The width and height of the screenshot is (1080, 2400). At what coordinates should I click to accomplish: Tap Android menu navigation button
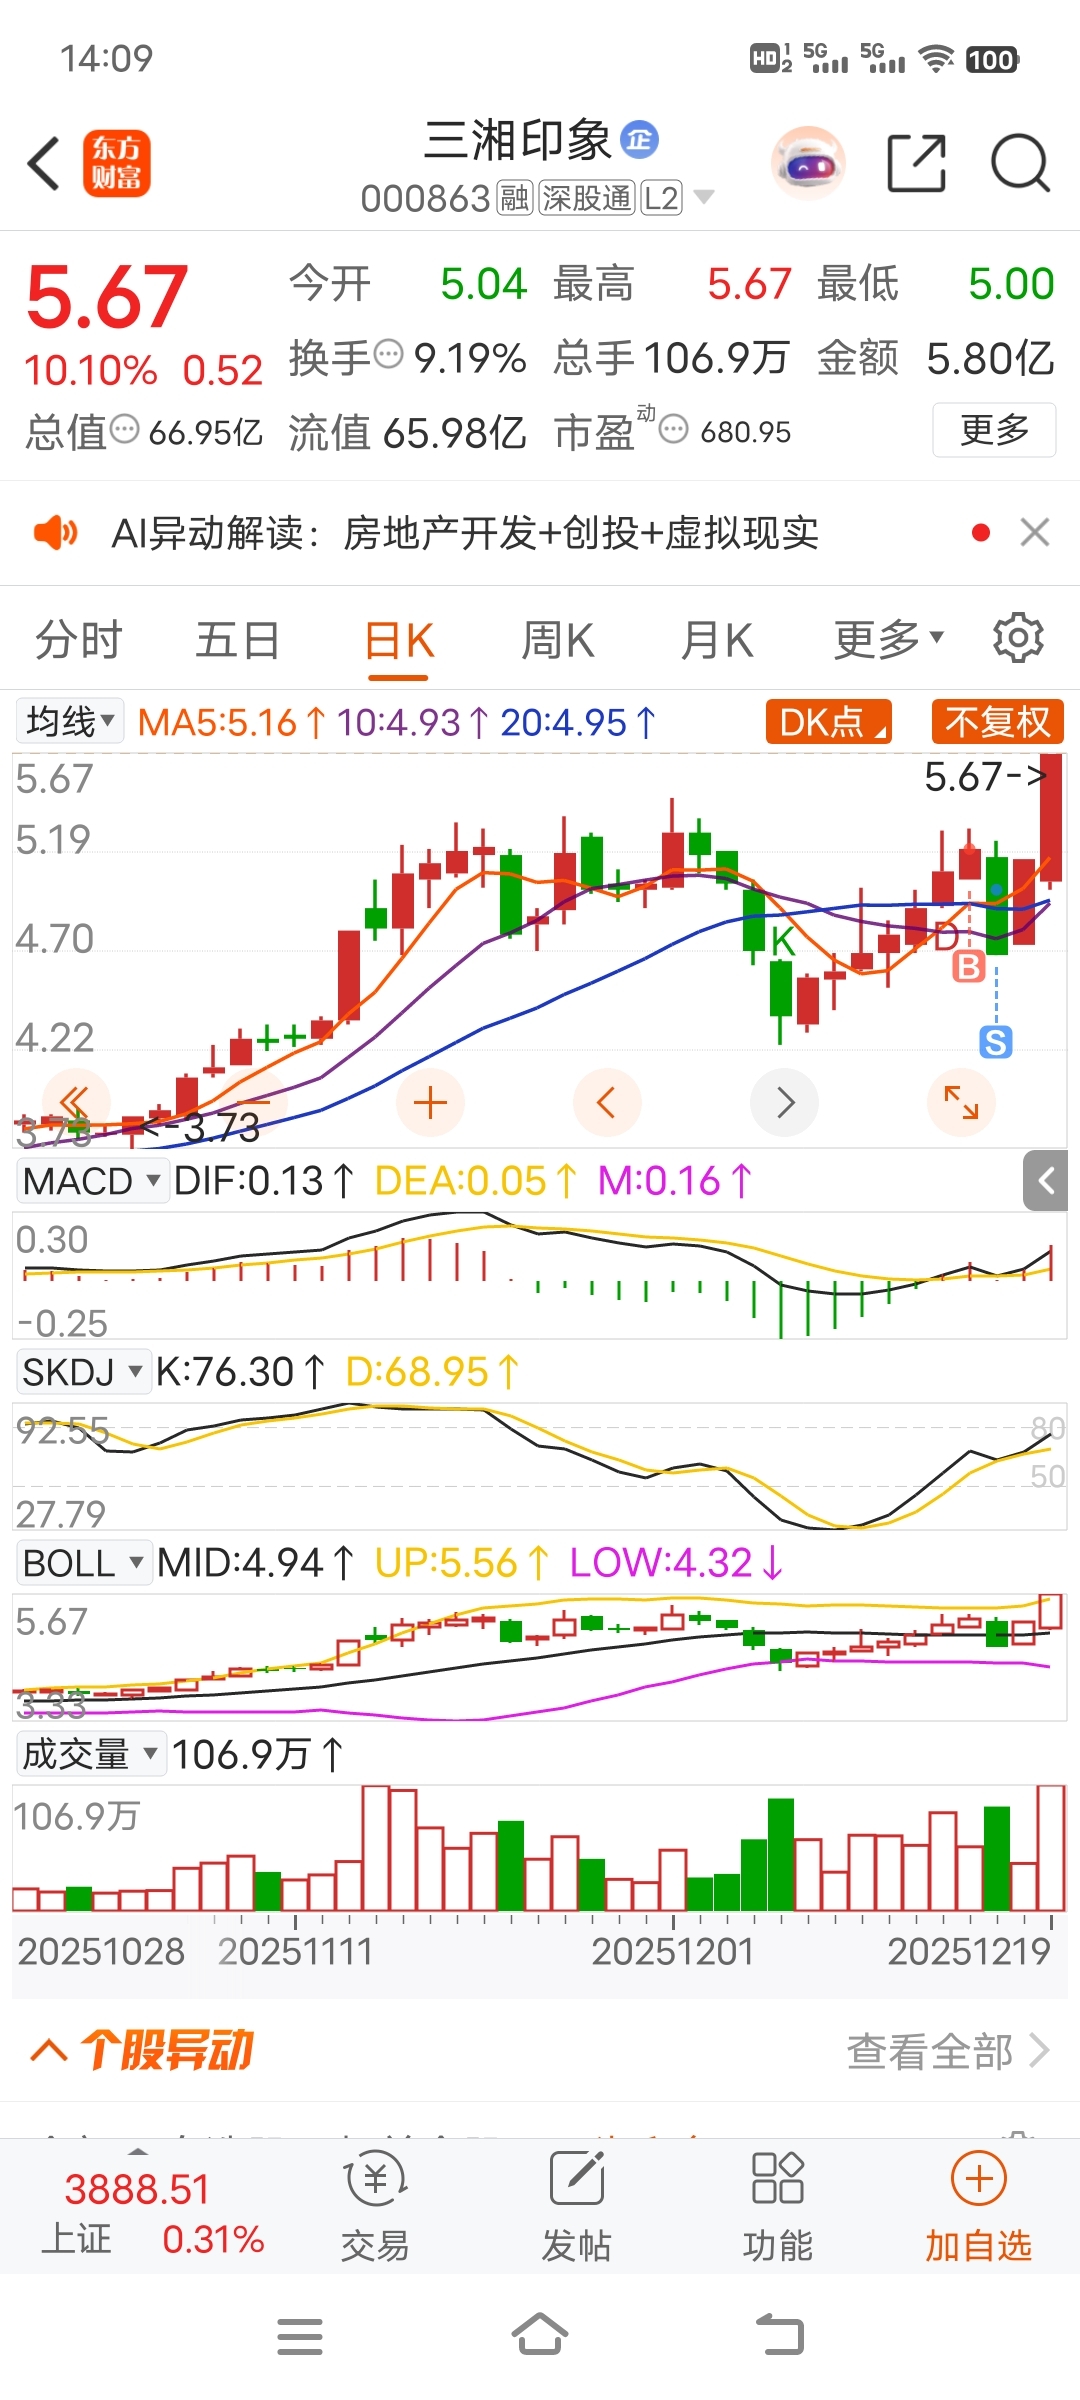[x=300, y=2337]
